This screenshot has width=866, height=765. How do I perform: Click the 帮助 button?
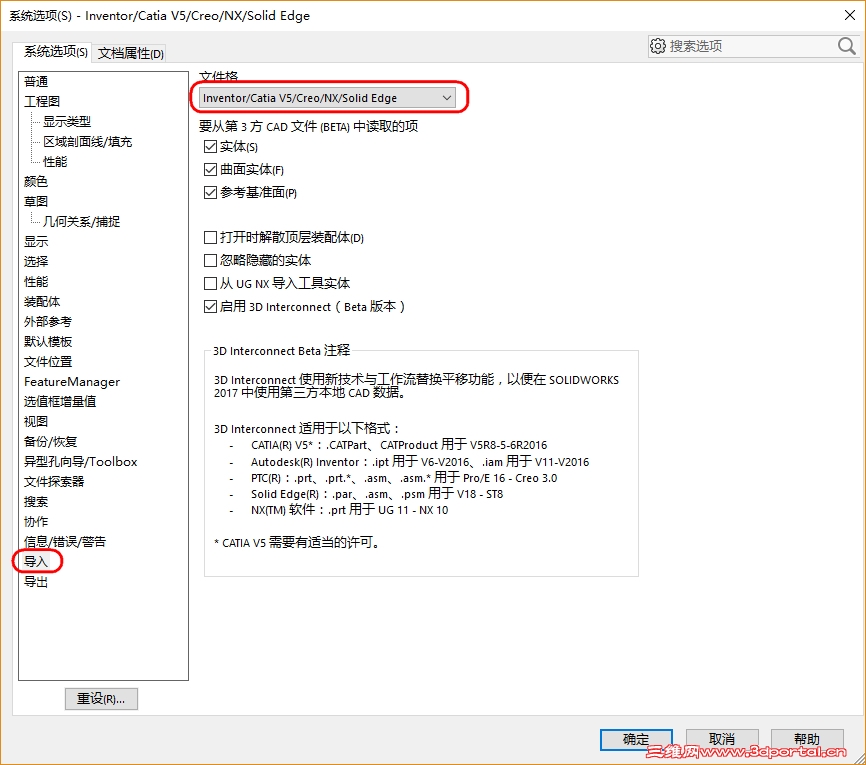point(807,739)
